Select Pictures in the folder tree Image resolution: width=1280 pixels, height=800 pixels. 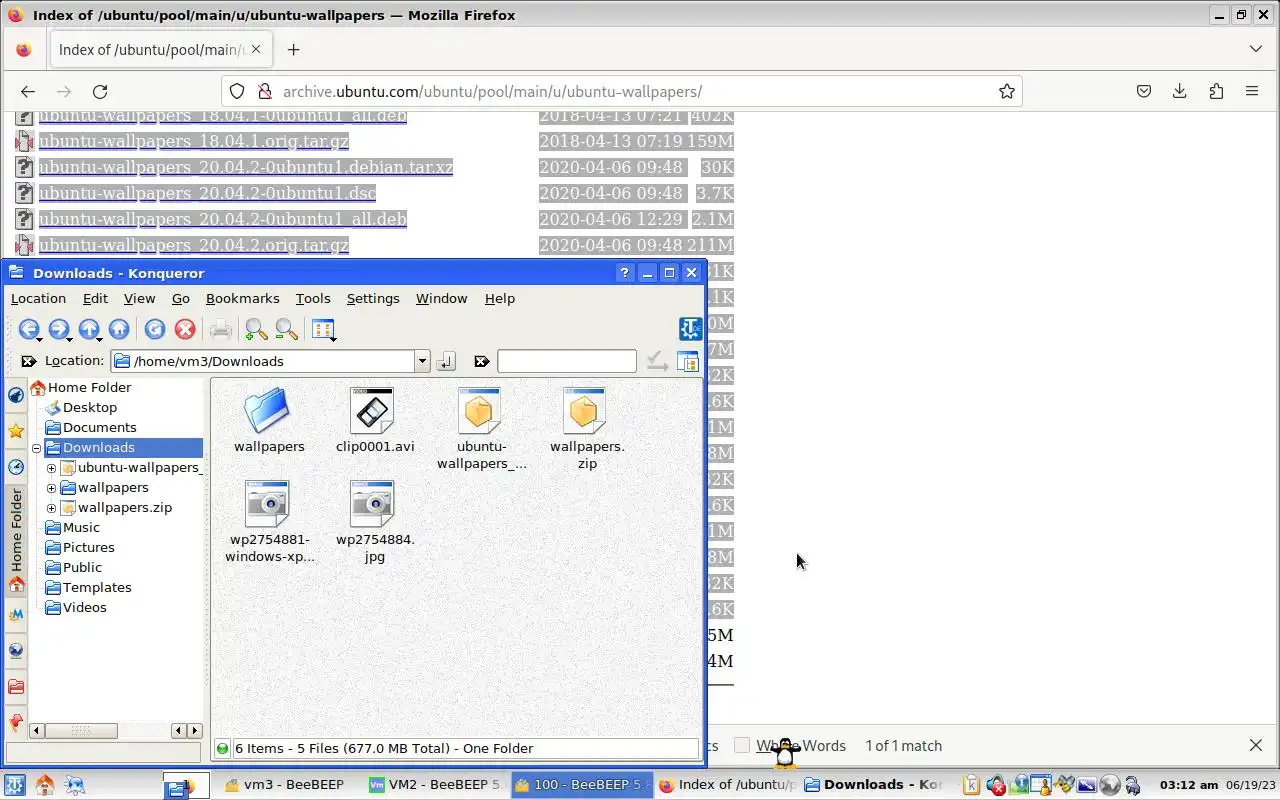coord(88,547)
